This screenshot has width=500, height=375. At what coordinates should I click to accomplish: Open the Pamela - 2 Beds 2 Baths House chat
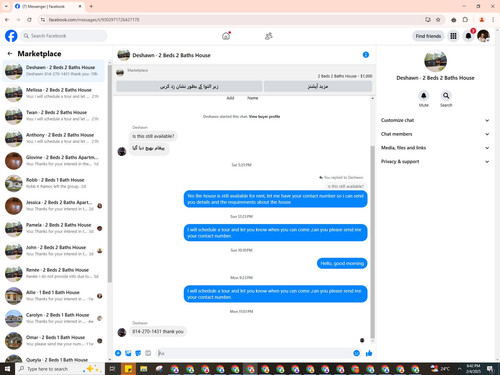54,228
